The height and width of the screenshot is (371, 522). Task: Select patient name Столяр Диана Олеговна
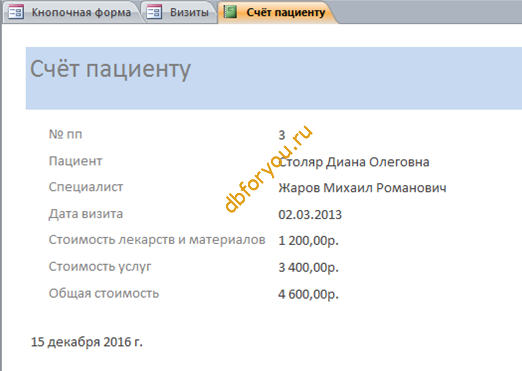[x=354, y=162]
